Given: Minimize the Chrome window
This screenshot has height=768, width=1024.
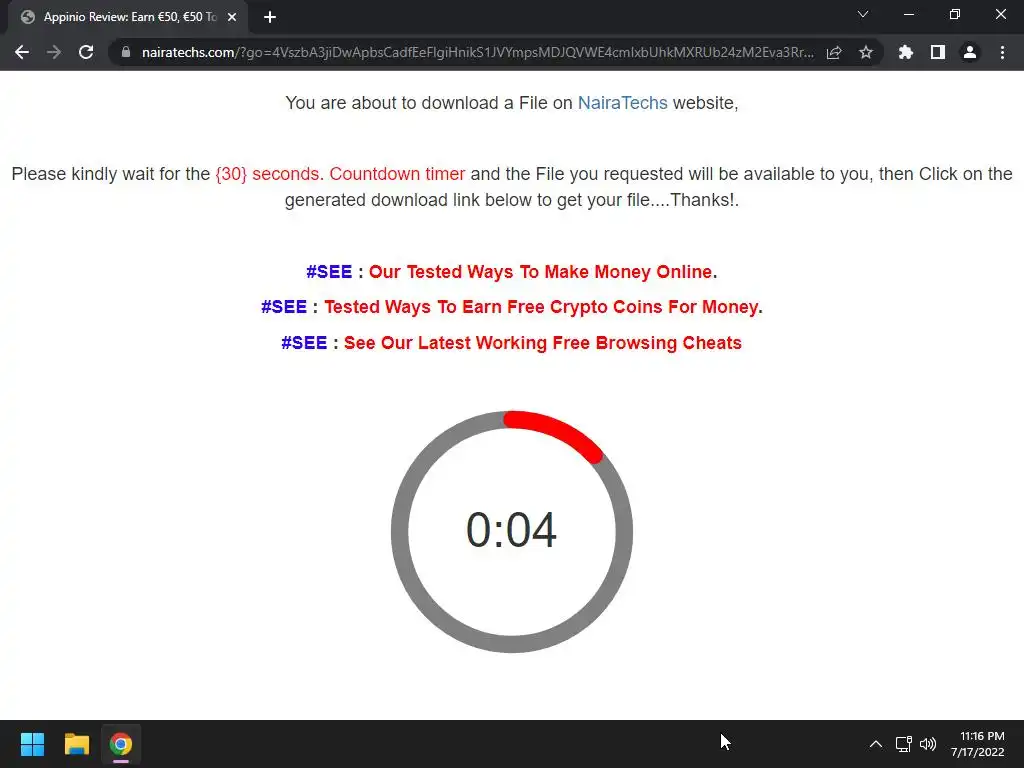Looking at the screenshot, I should coord(908,14).
